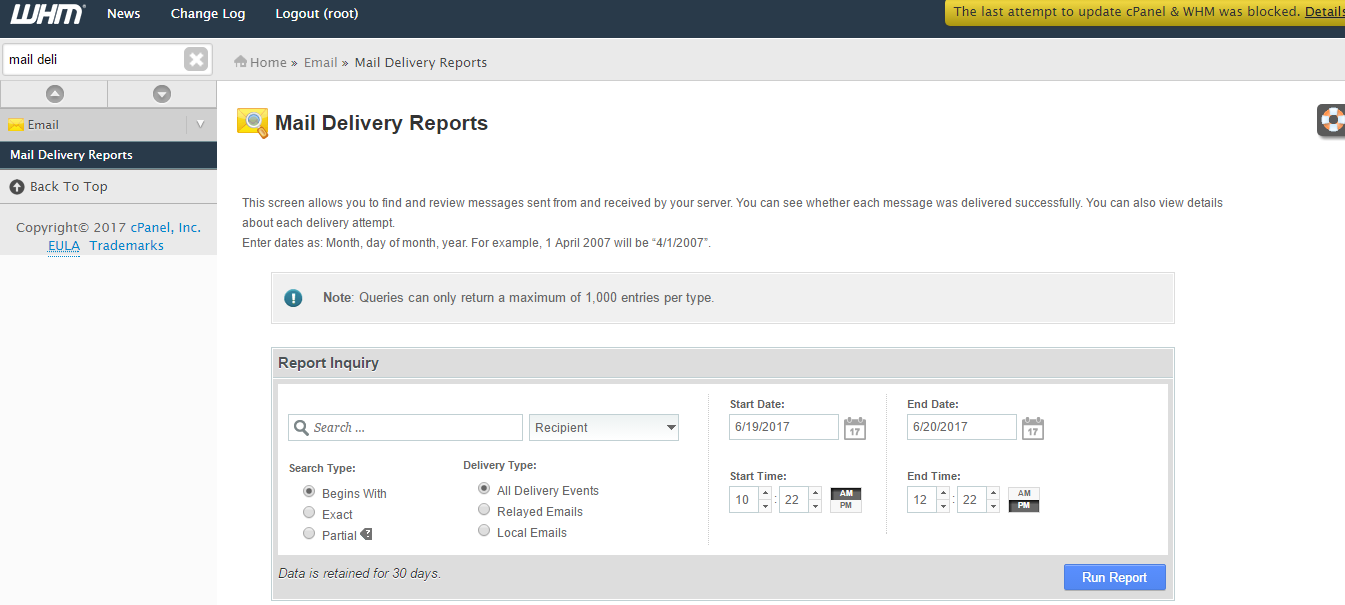
Task: Click the Start Time minute field
Action: pyautogui.click(x=794, y=499)
